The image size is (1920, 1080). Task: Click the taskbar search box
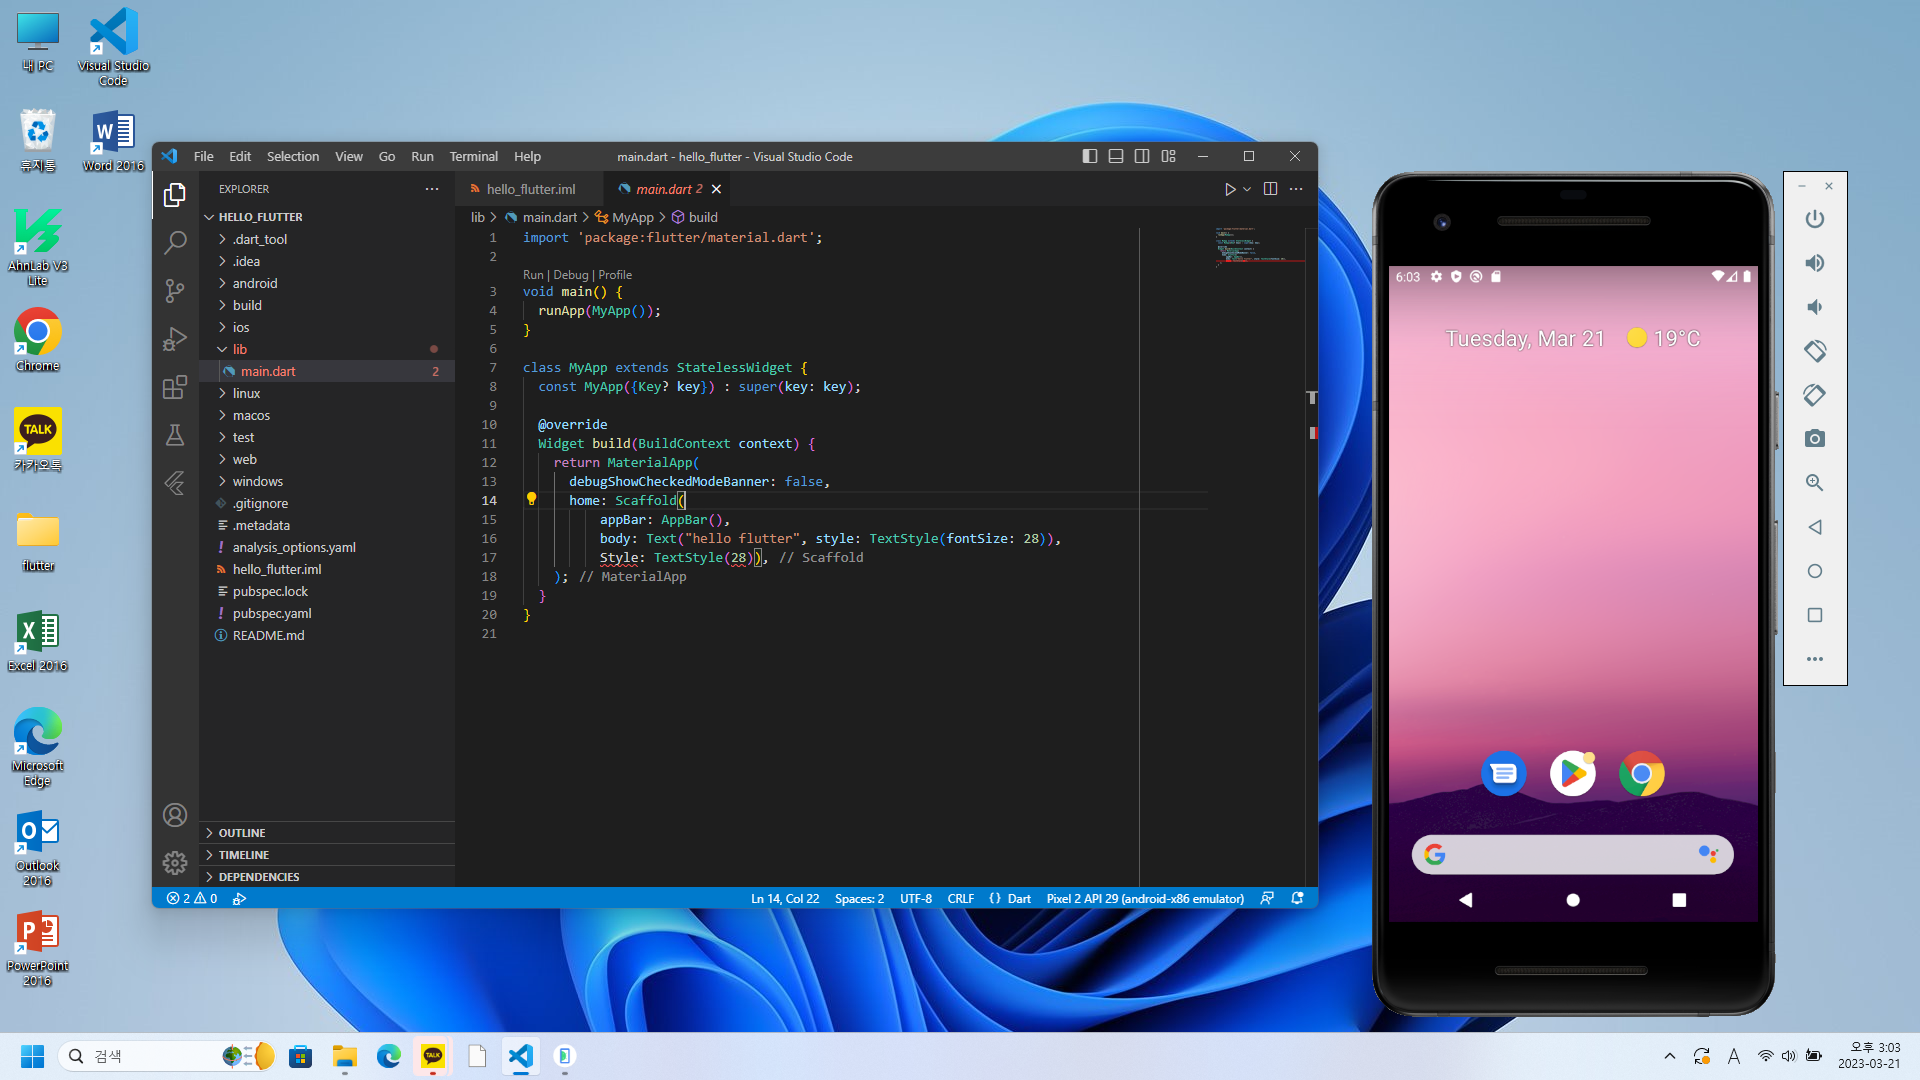(167, 1056)
